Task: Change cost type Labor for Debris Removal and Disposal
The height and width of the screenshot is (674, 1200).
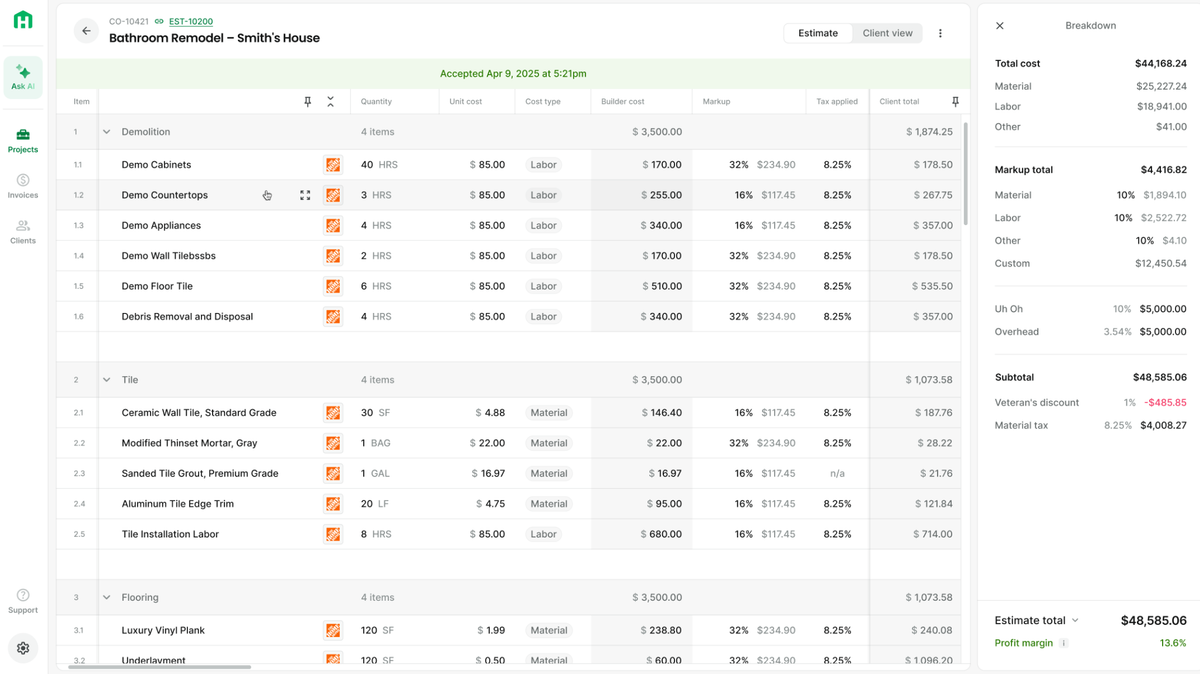Action: coord(544,317)
